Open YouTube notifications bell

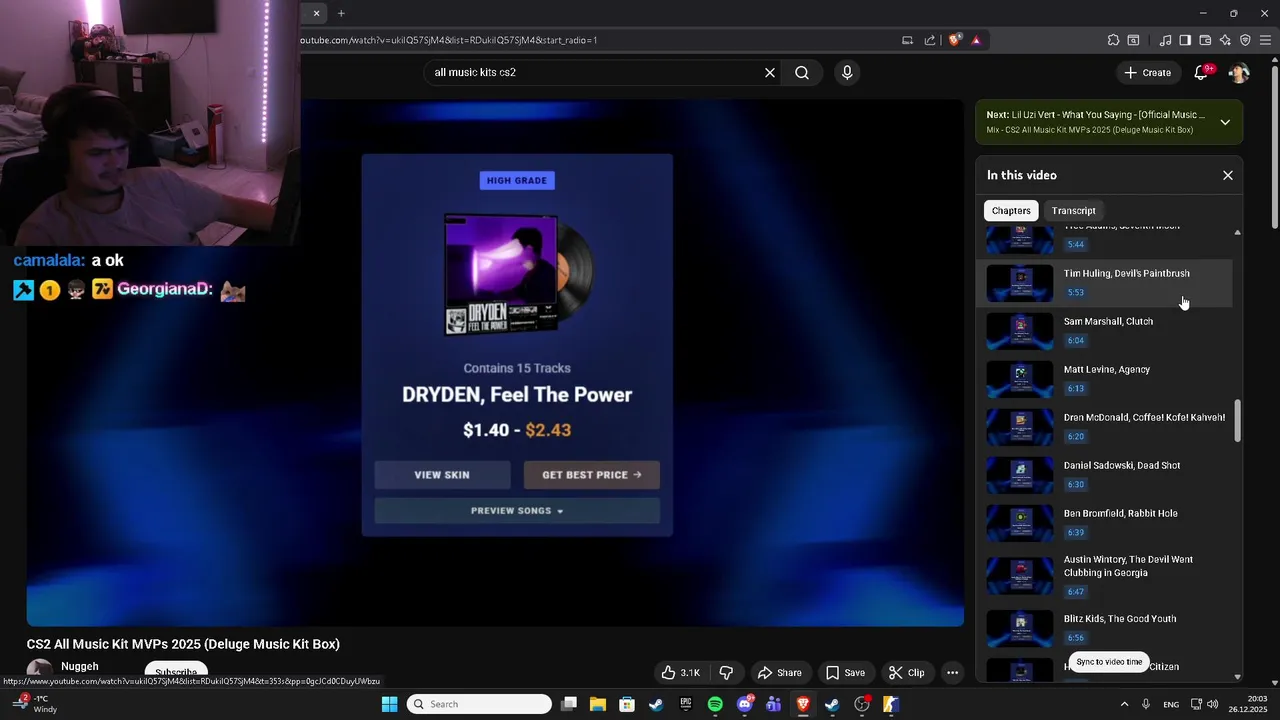coord(1202,72)
